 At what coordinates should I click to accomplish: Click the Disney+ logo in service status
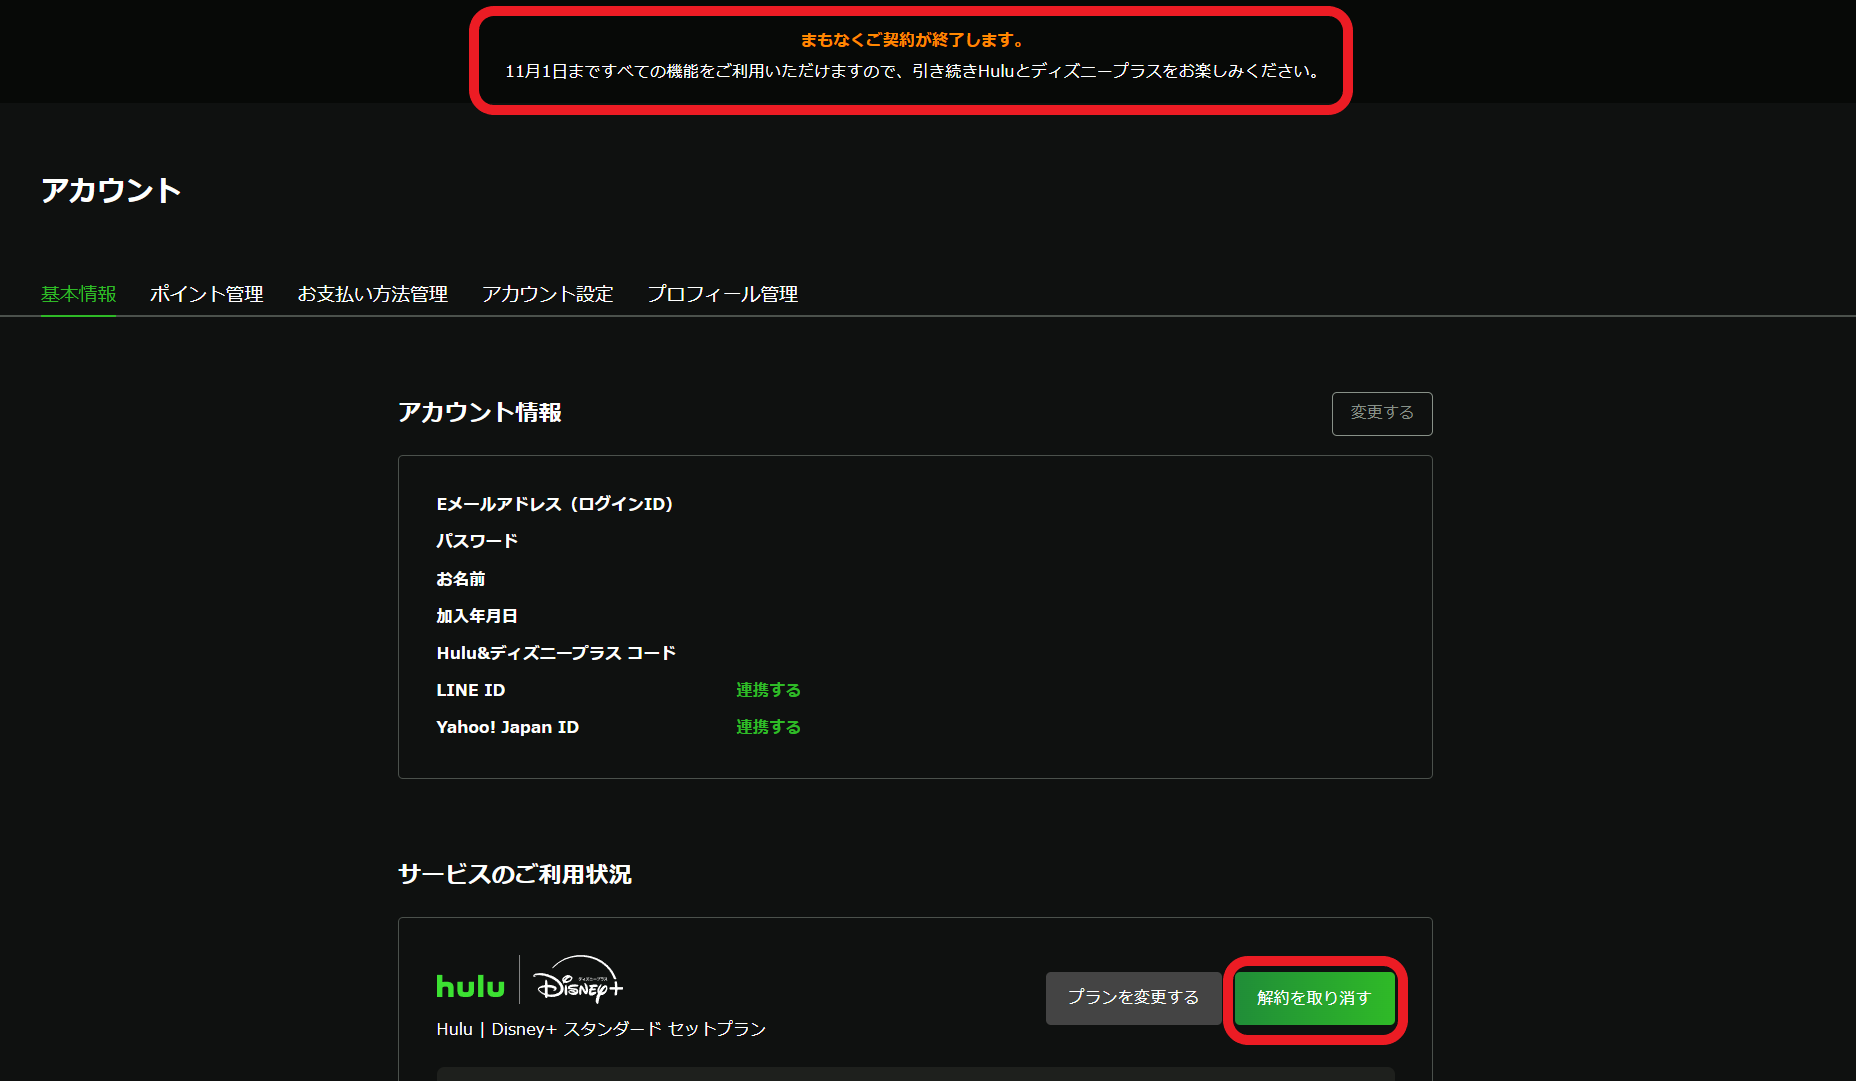pyautogui.click(x=578, y=980)
